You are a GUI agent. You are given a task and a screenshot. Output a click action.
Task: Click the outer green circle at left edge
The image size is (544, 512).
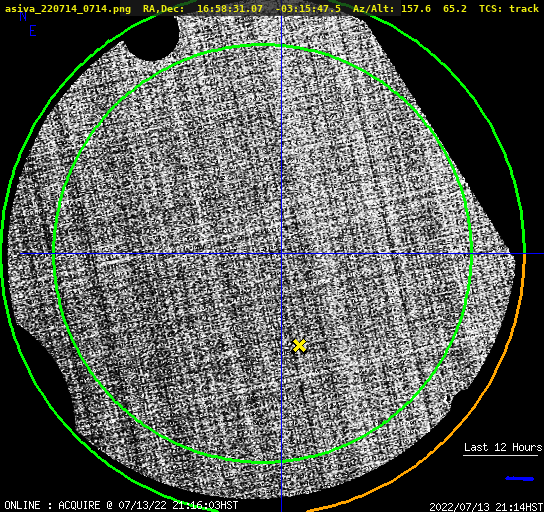3,254
